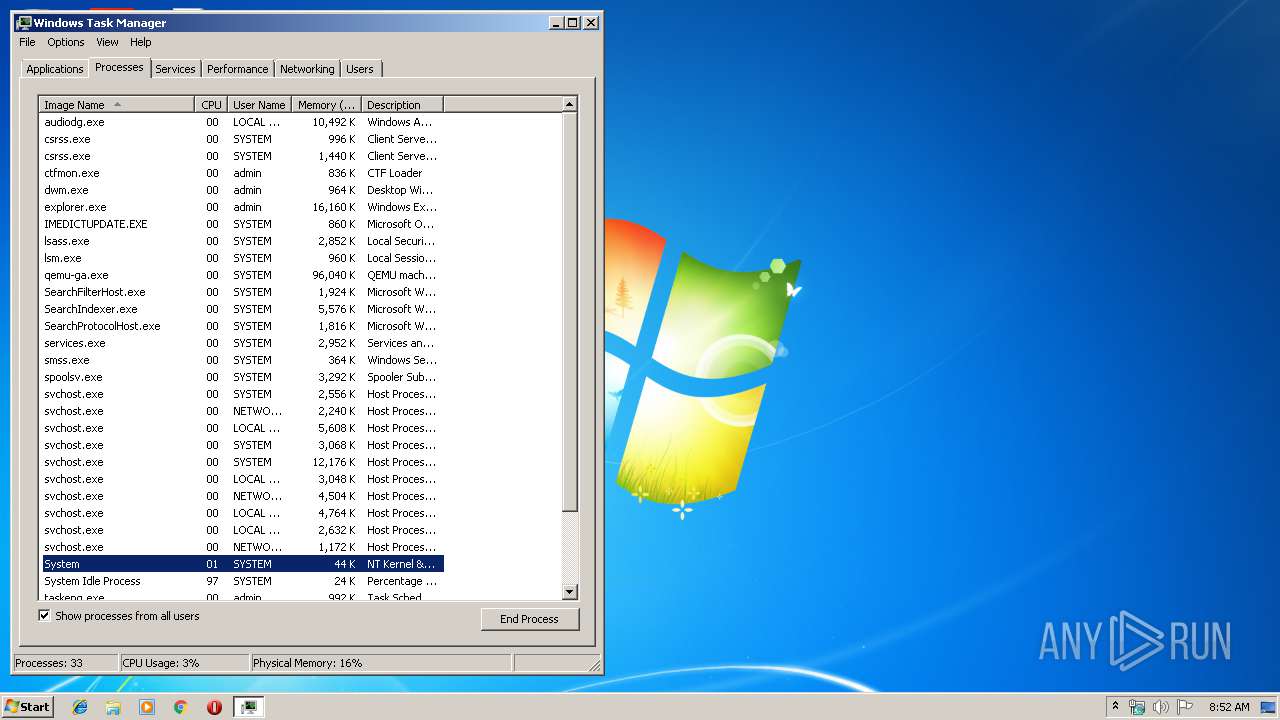Sort by the Description column header
The width and height of the screenshot is (1280, 720).
tap(402, 105)
